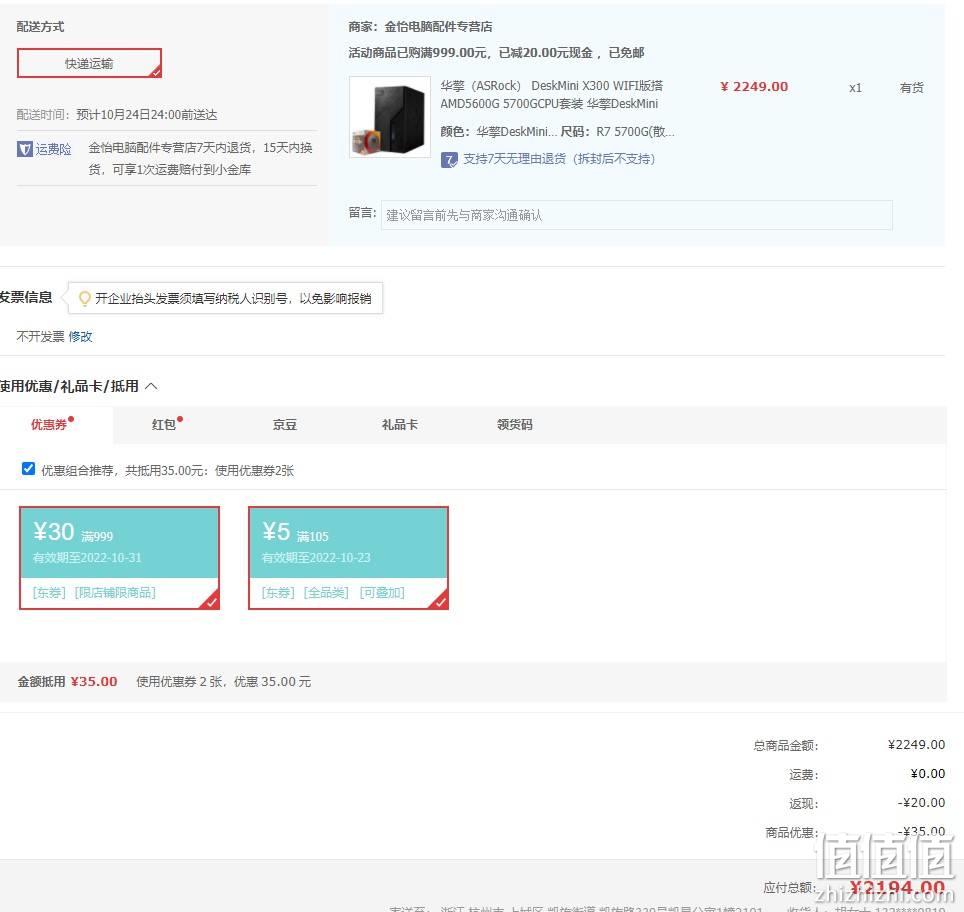Open the 华擎 DeskMini X300 product title
964x912 pixels.
point(551,94)
